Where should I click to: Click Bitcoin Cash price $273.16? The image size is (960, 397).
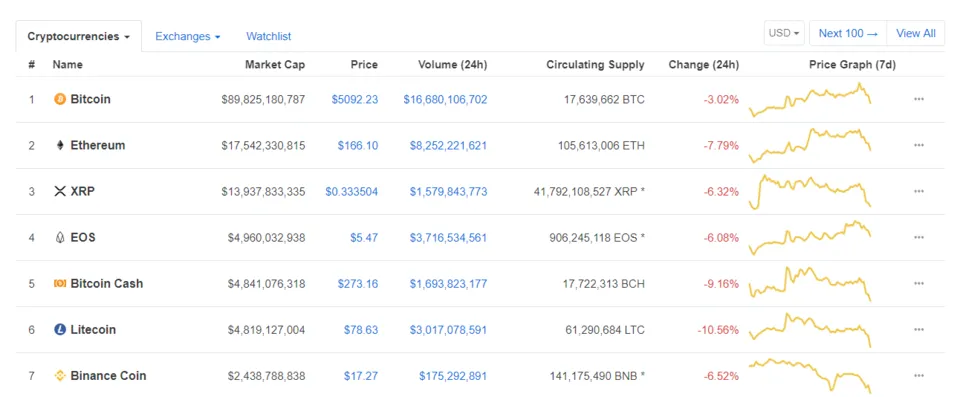[x=358, y=284]
